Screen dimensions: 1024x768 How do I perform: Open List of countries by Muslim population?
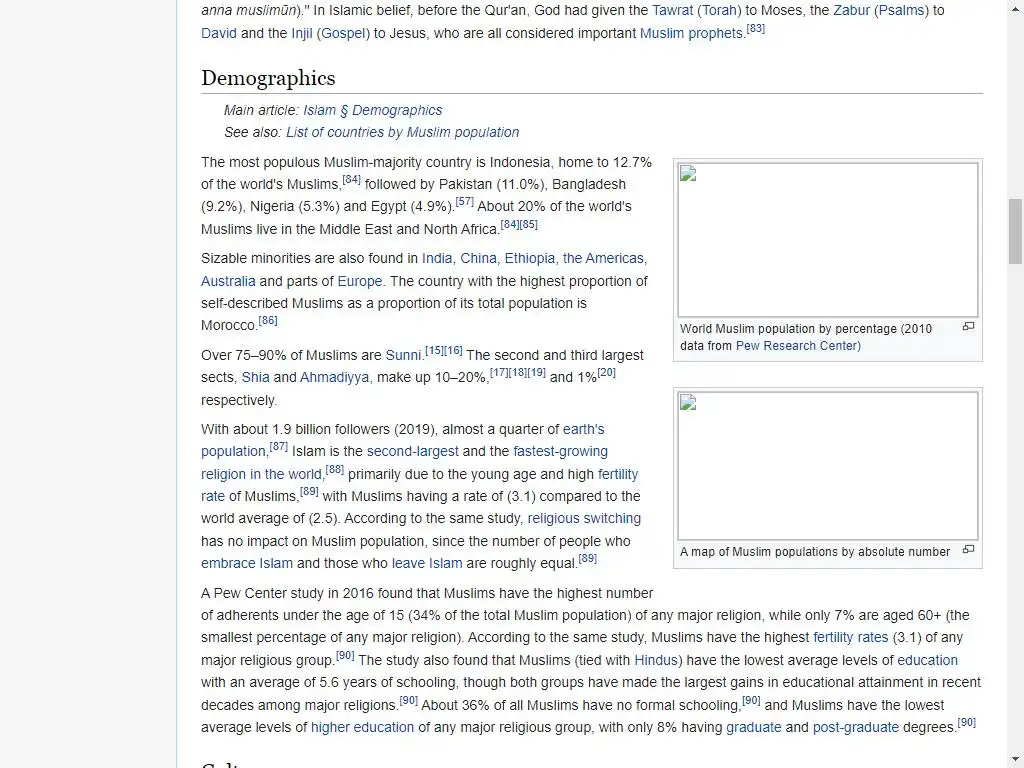tap(402, 133)
